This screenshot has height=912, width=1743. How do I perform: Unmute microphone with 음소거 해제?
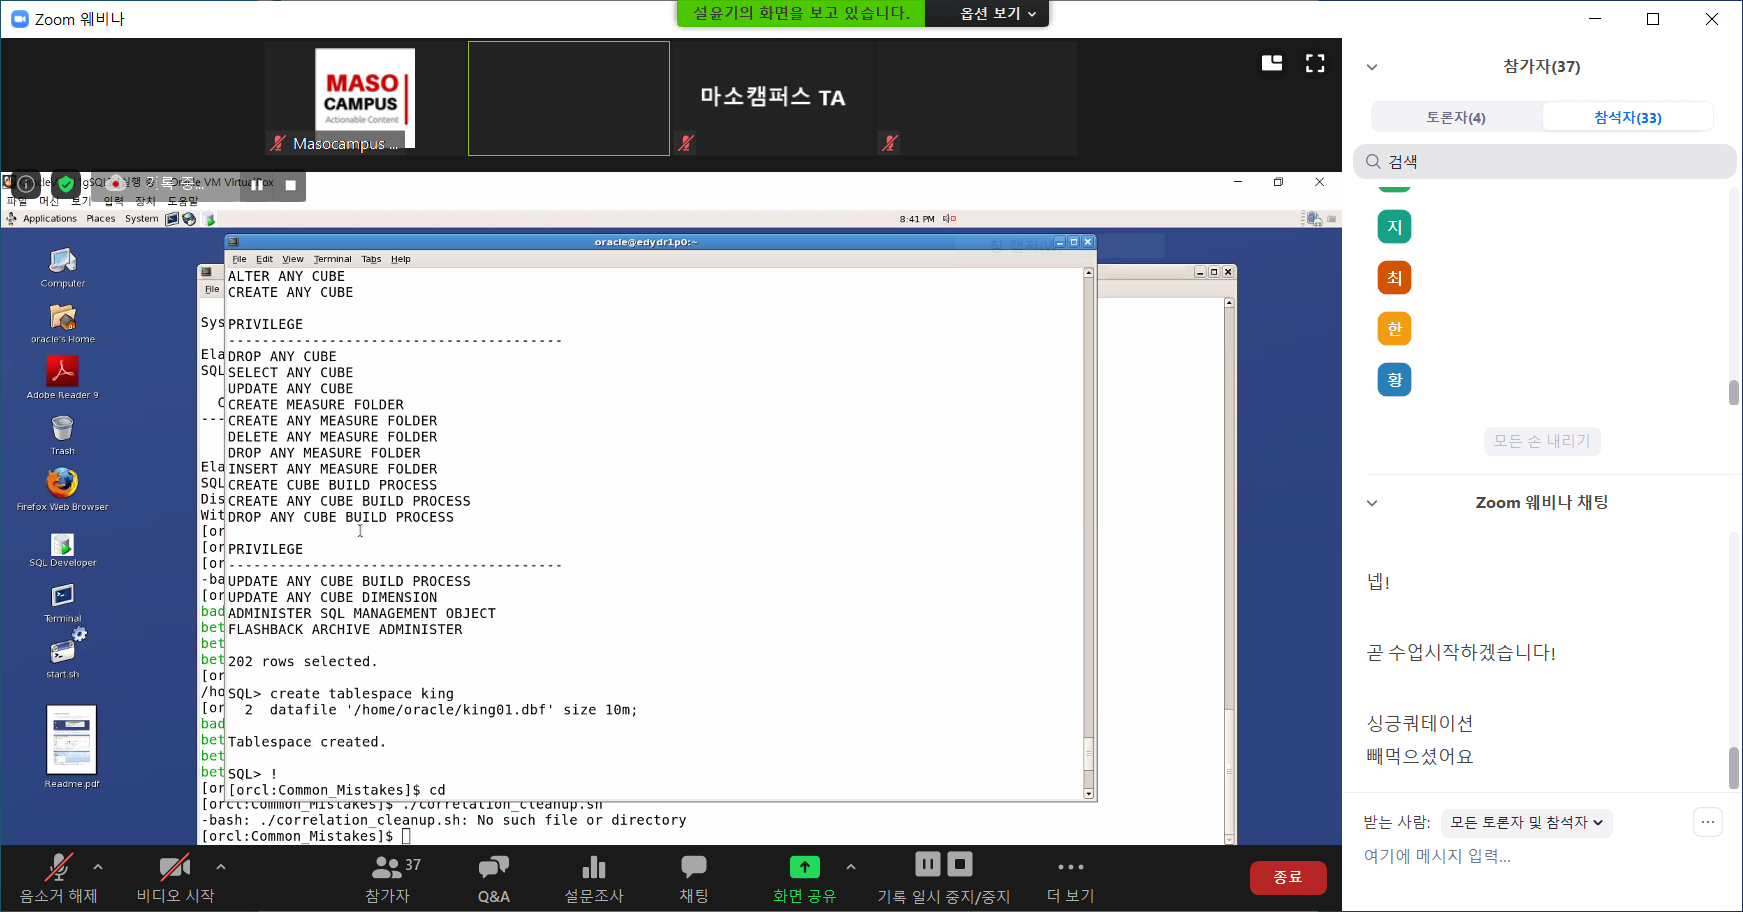click(x=59, y=868)
